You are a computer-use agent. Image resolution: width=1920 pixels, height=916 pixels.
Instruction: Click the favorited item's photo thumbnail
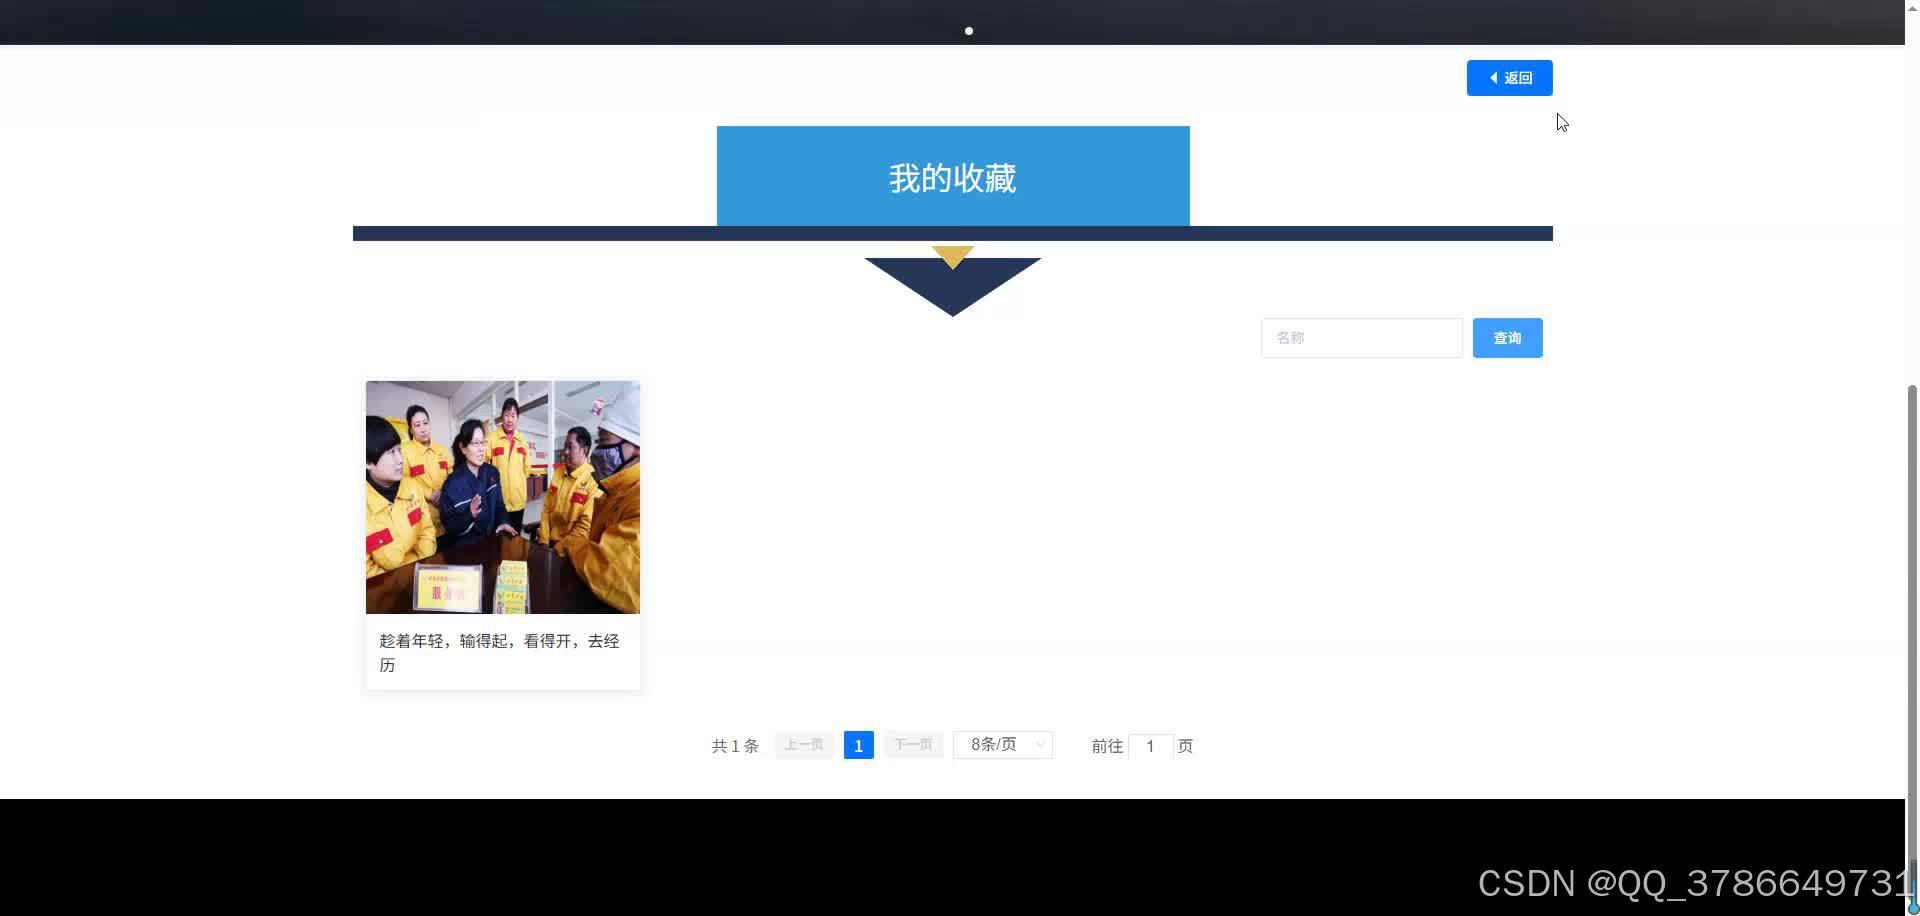click(x=502, y=497)
